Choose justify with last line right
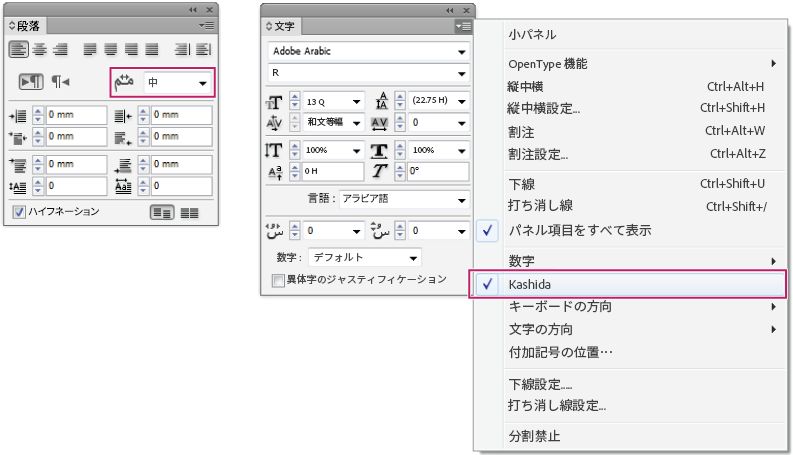793x455 pixels. pyautogui.click(x=131, y=49)
